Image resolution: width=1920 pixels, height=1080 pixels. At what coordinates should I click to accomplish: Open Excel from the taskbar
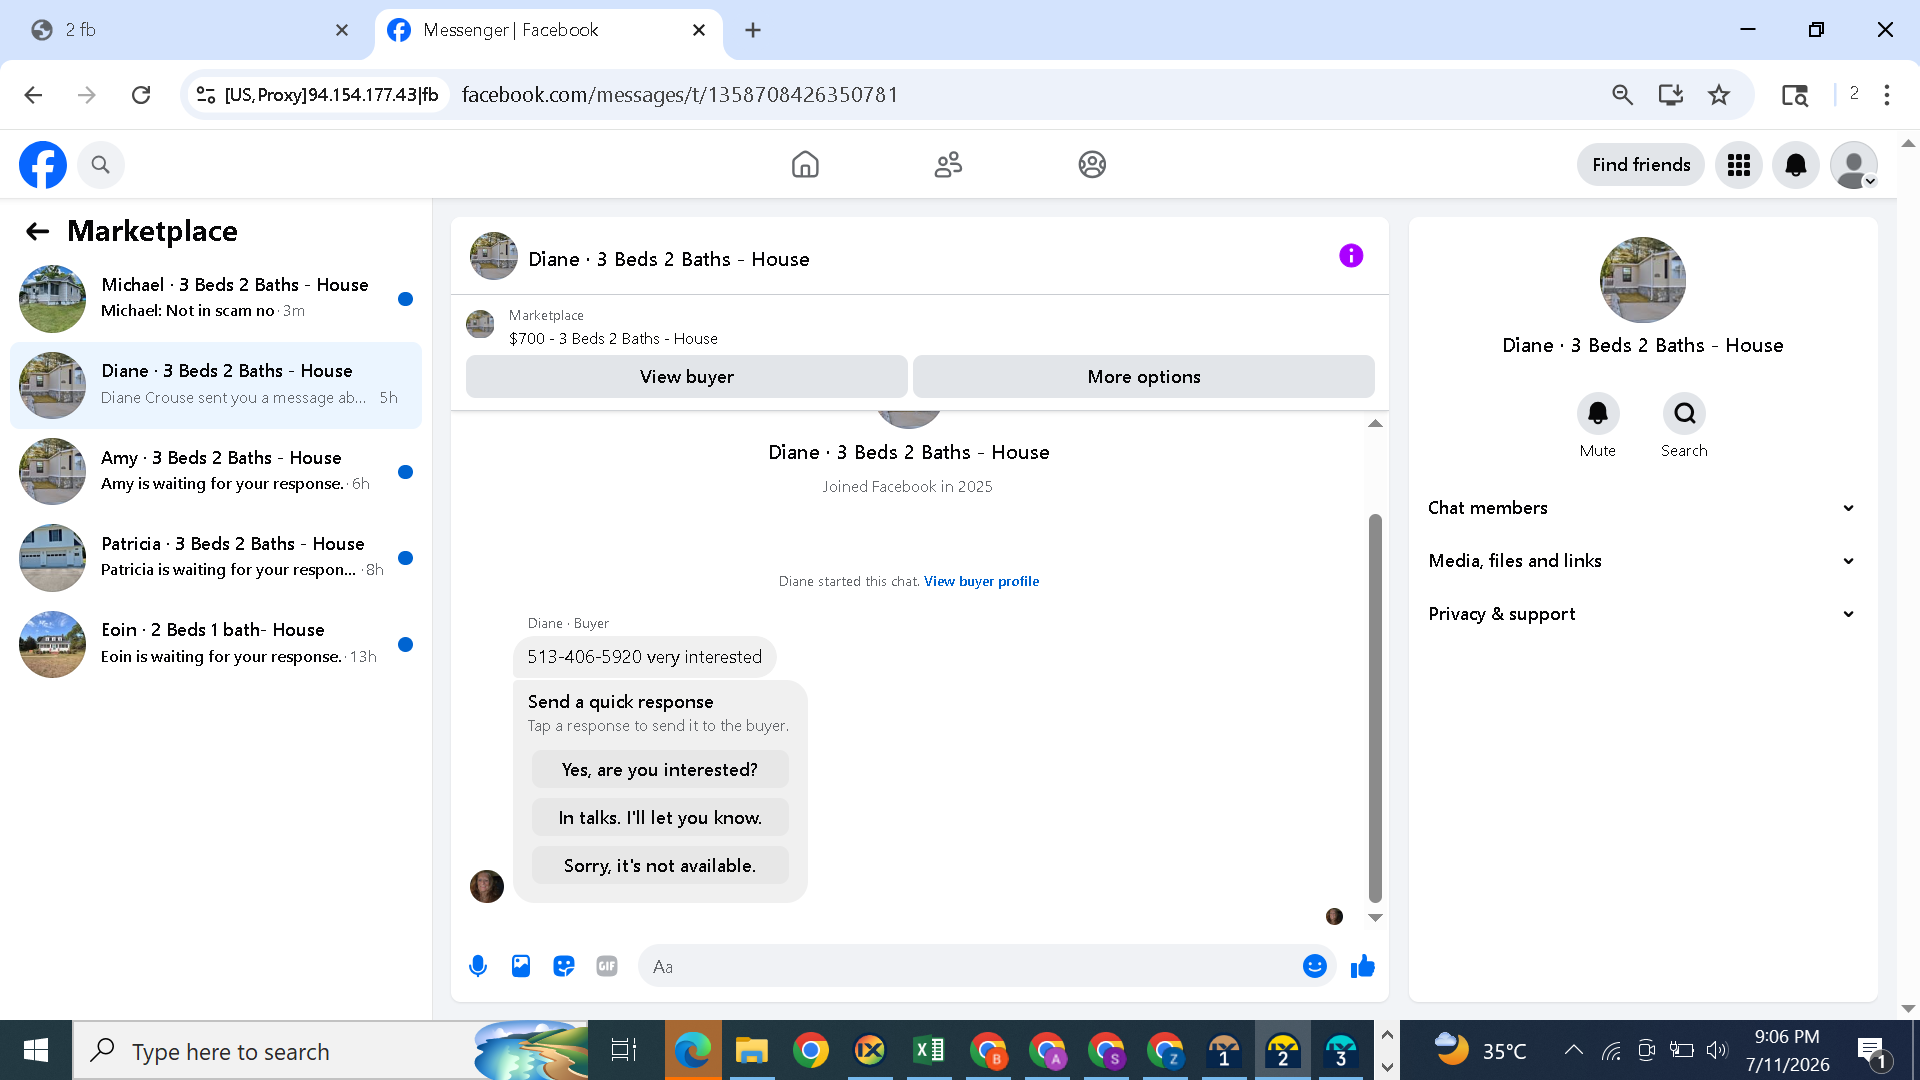[x=929, y=1050]
